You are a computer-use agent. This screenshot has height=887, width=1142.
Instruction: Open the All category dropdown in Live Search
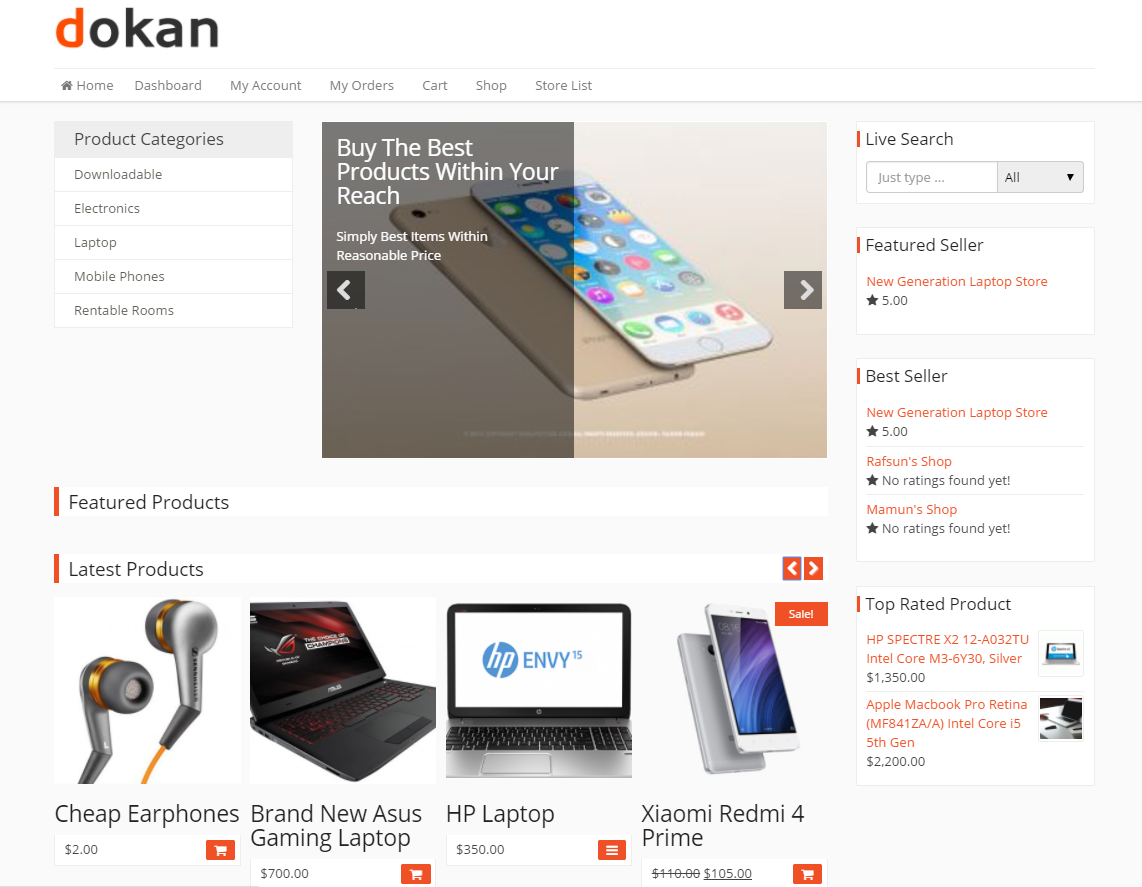tap(1040, 177)
